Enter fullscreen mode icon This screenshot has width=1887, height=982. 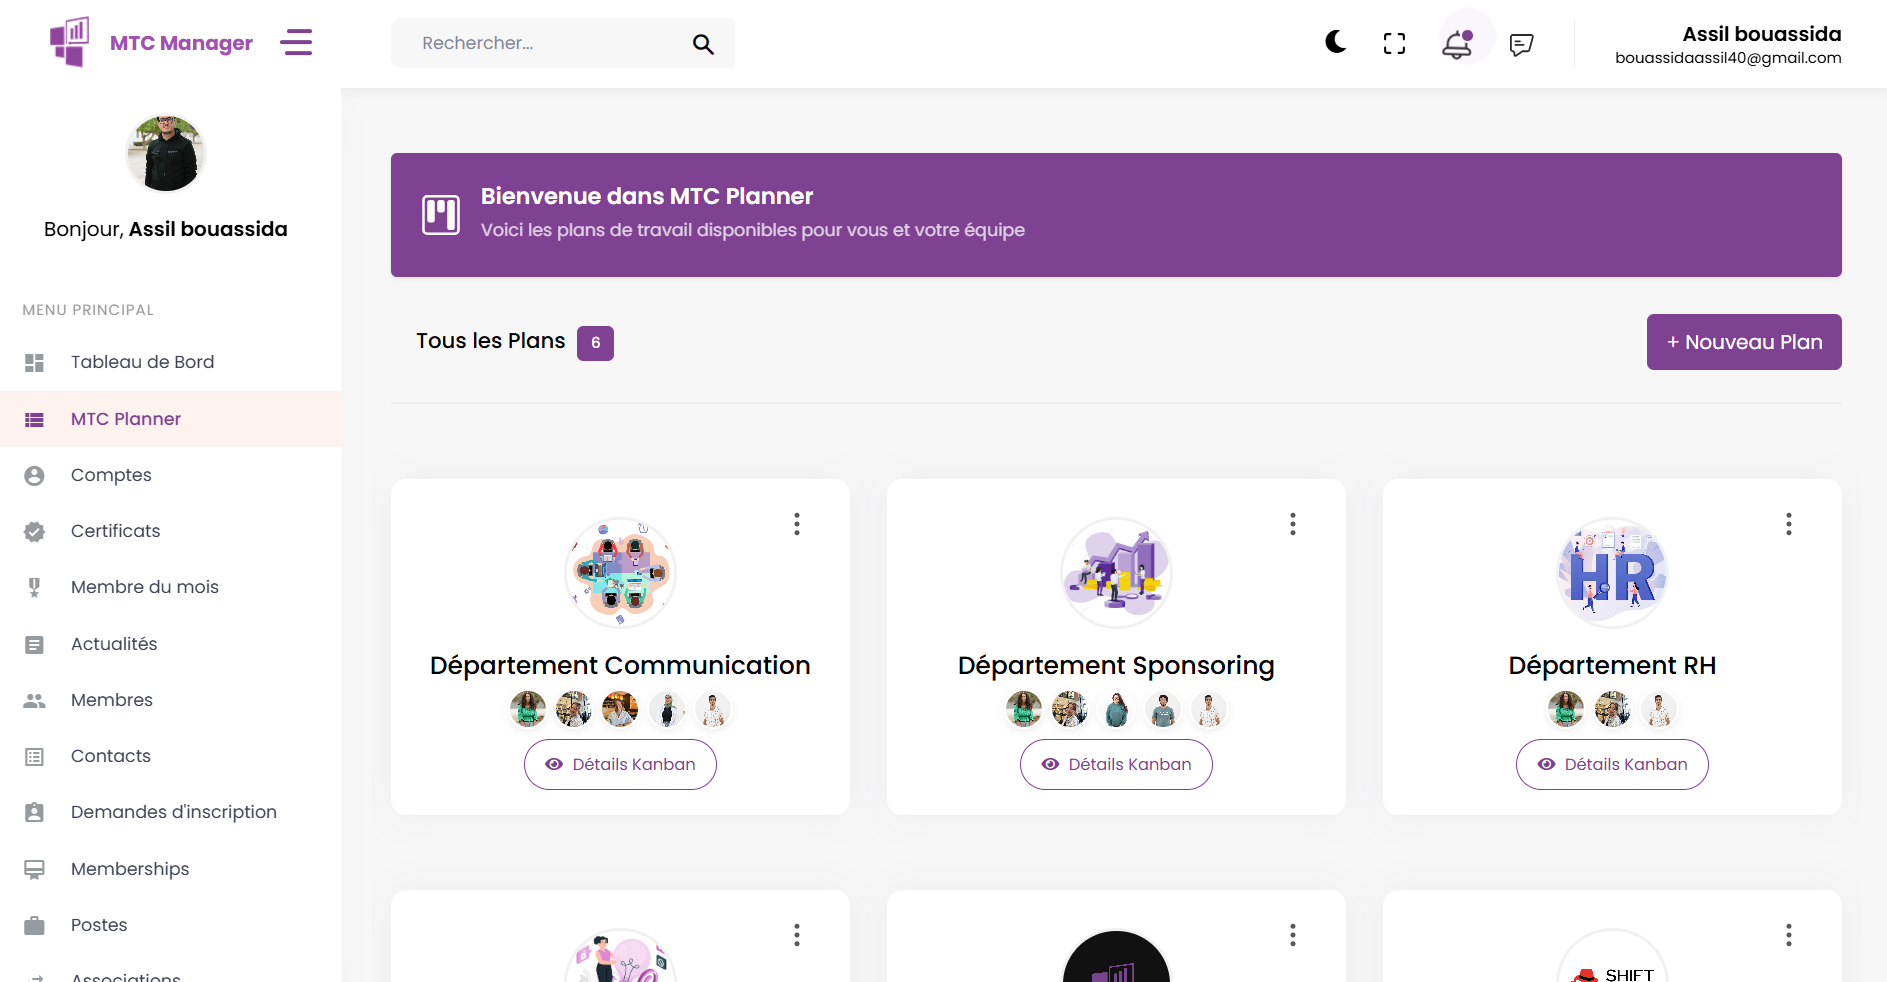coord(1394,43)
